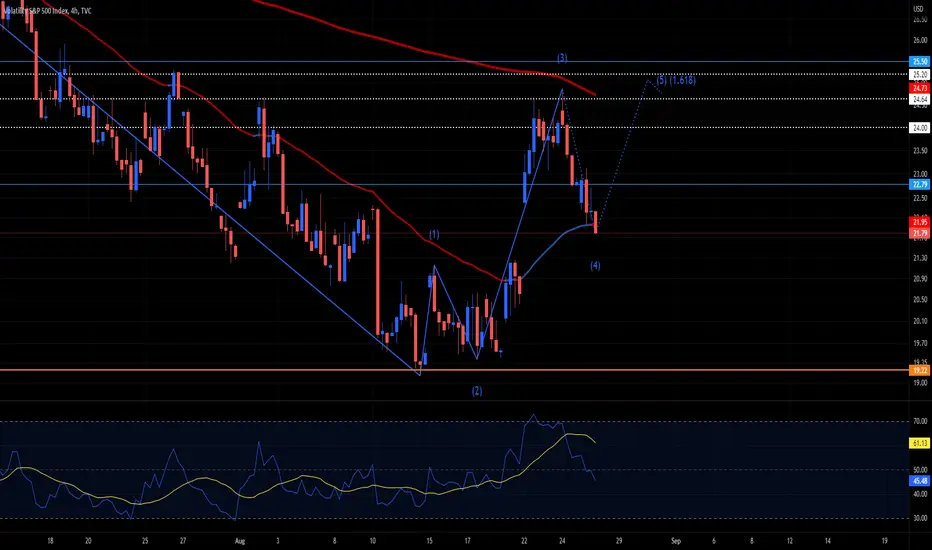Click the 23.50 price axis label

tap(920, 151)
